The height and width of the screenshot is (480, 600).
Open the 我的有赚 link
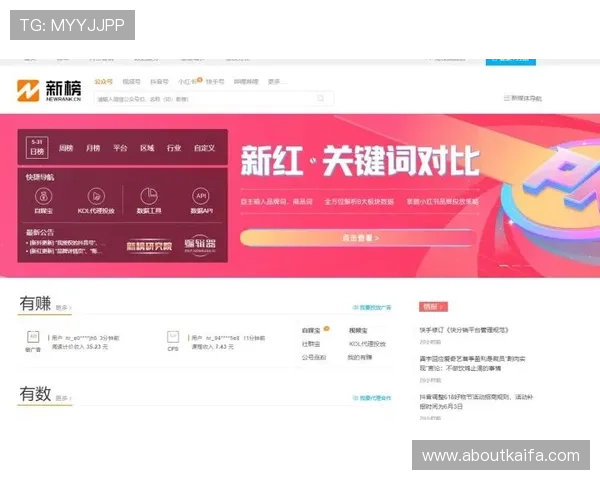(360, 357)
